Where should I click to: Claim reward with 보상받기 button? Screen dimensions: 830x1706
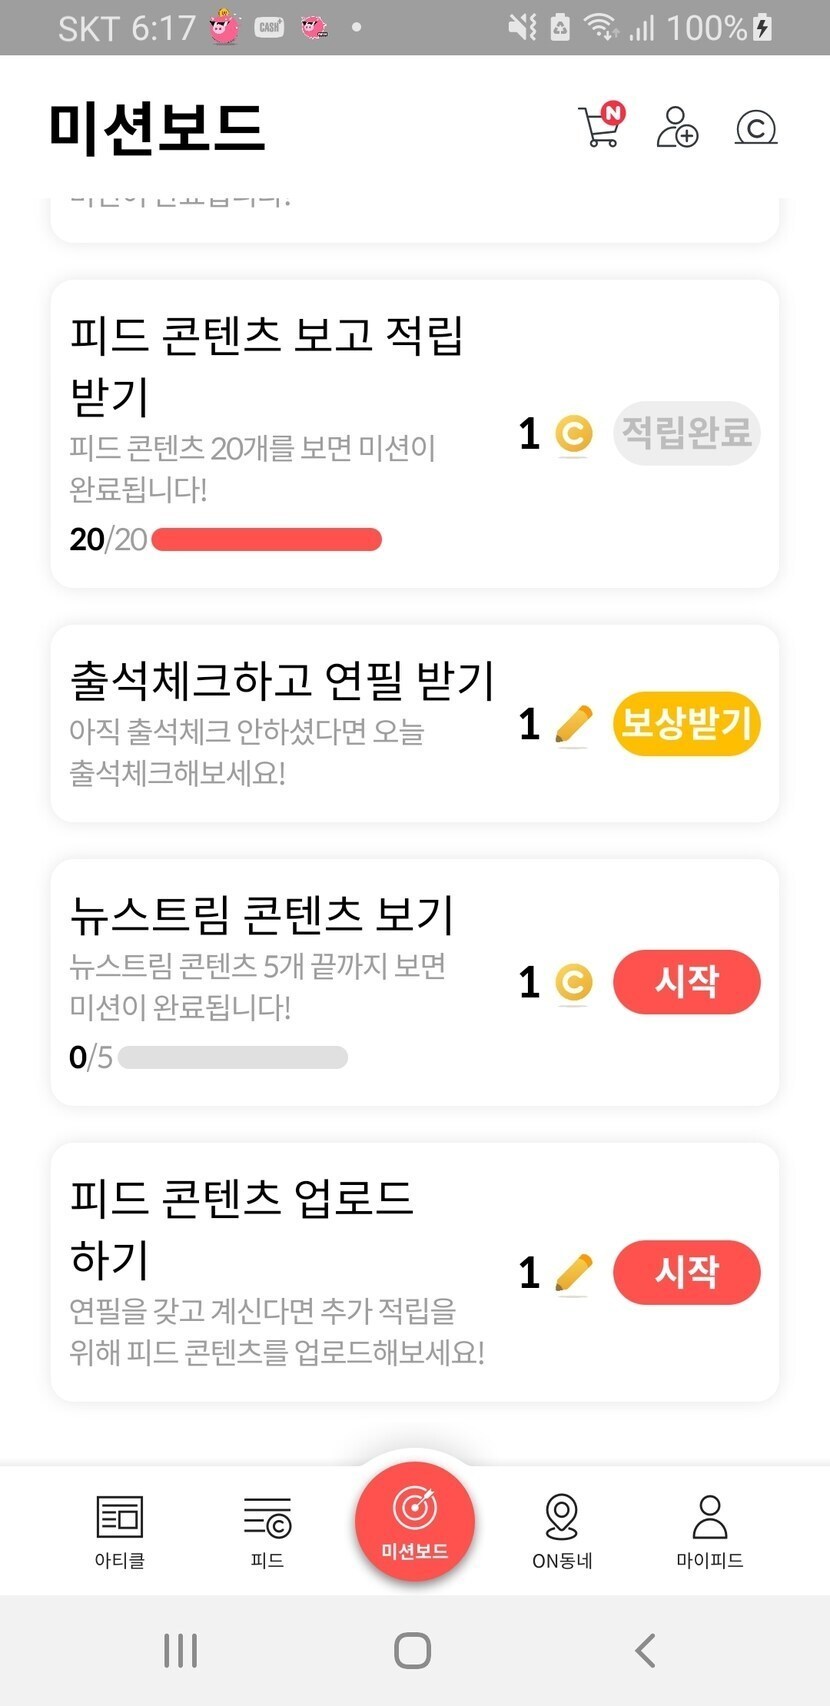click(x=686, y=723)
